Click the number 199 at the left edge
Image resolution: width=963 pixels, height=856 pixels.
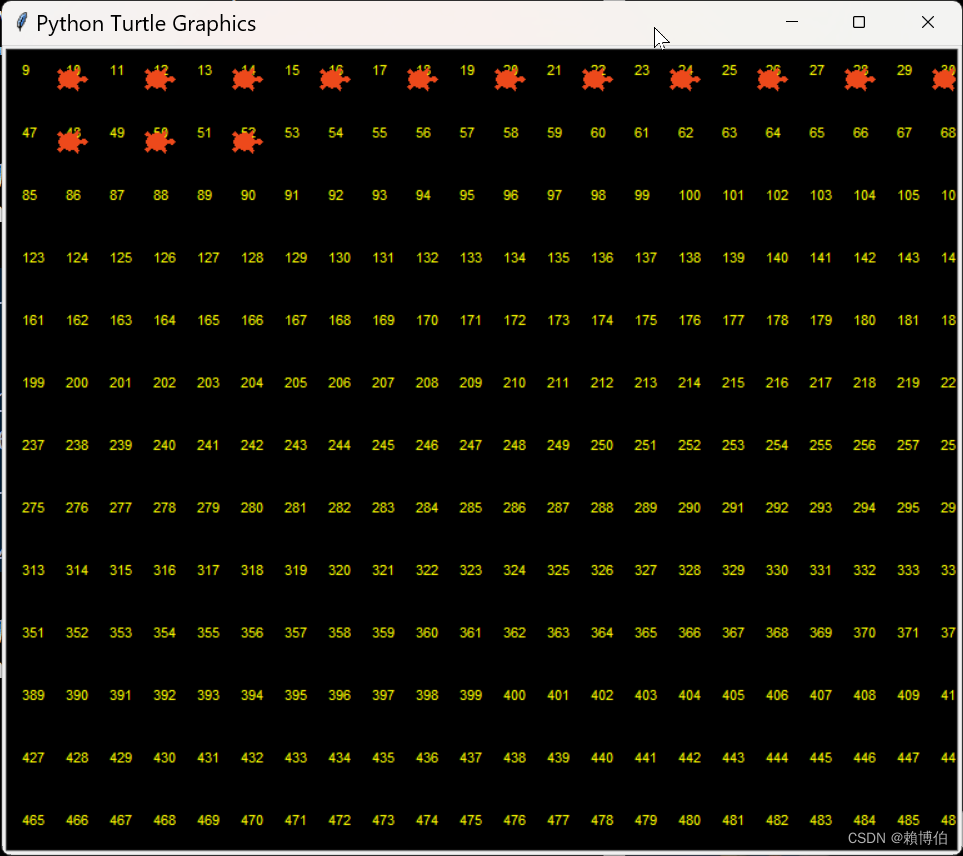coord(33,382)
